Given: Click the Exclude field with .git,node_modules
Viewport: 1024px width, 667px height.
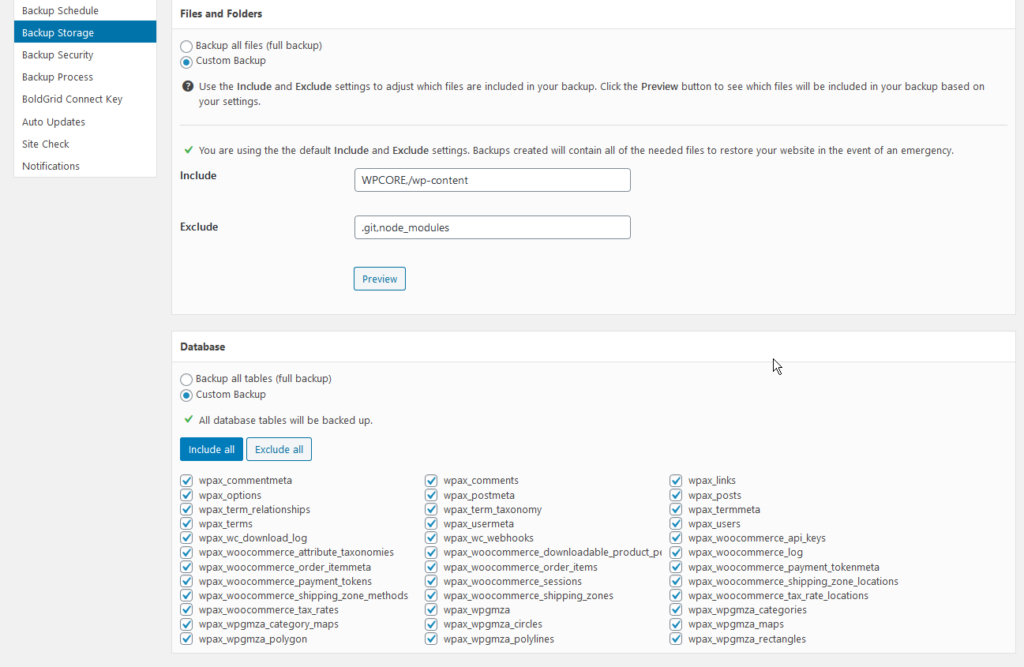Looking at the screenshot, I should pos(491,228).
